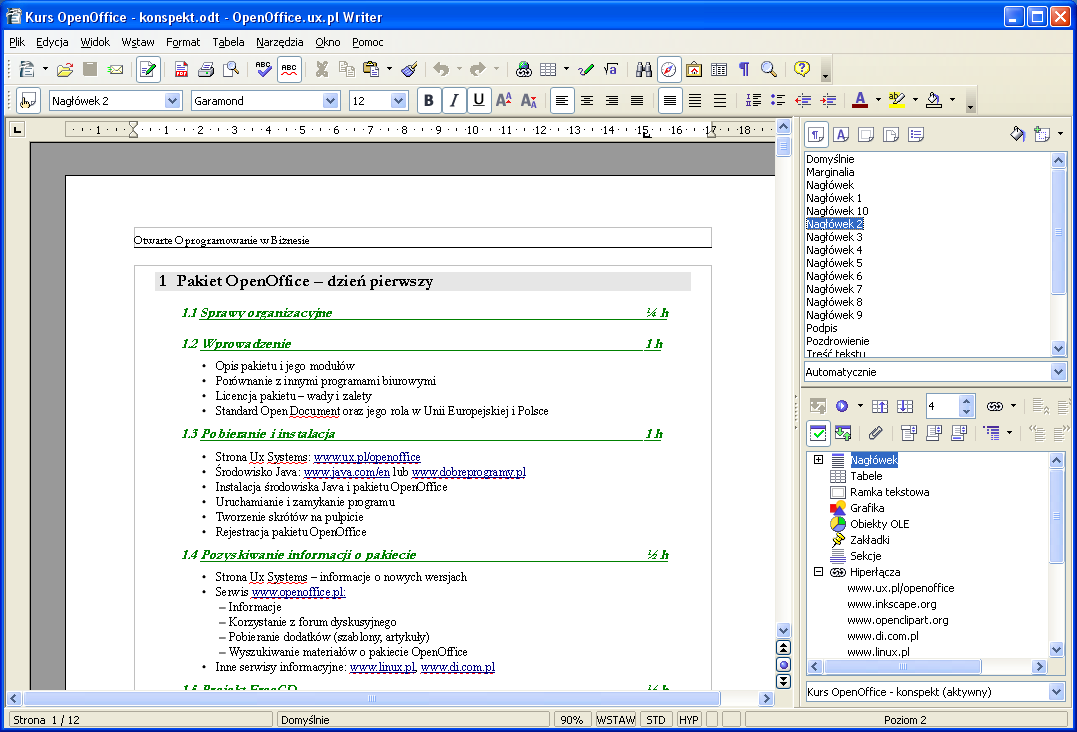Click the Format Paintbrush icon

pos(409,69)
